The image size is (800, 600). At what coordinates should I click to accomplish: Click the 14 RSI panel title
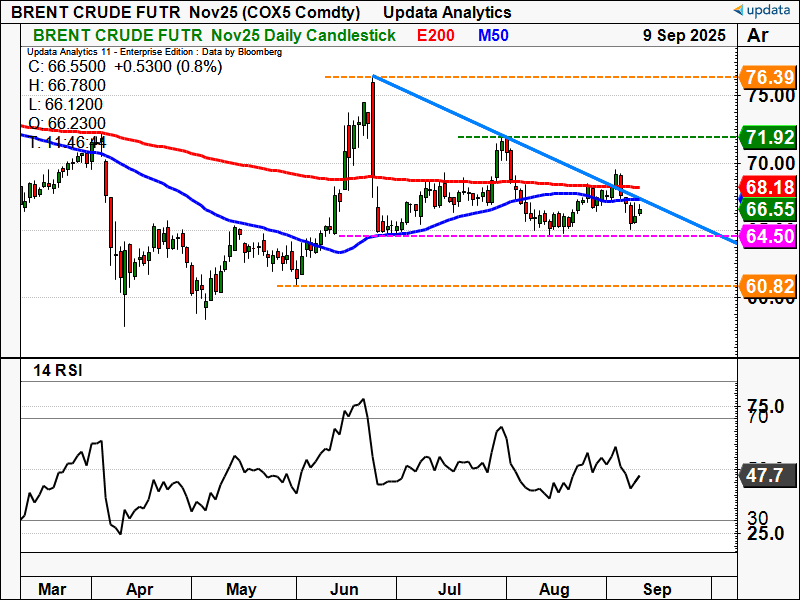point(58,370)
